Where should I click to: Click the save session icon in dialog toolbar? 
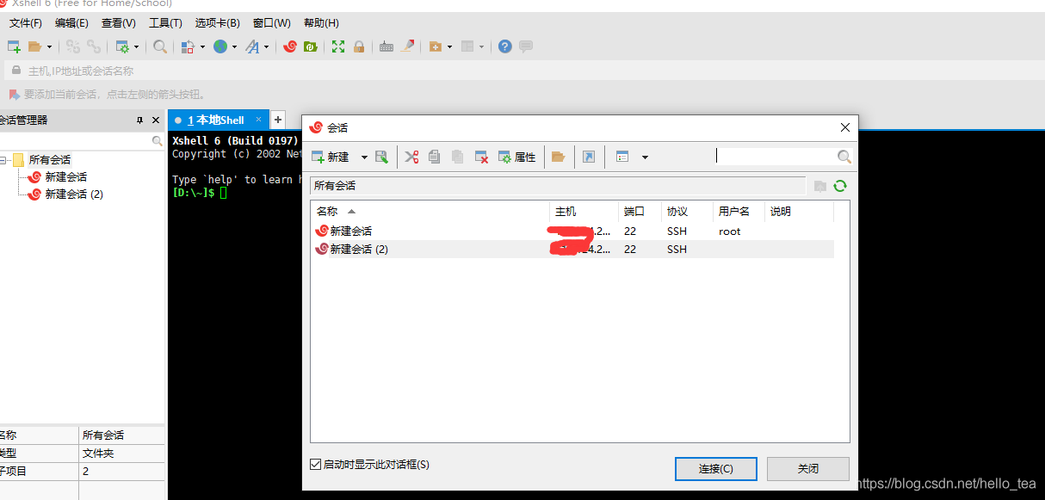click(x=381, y=157)
